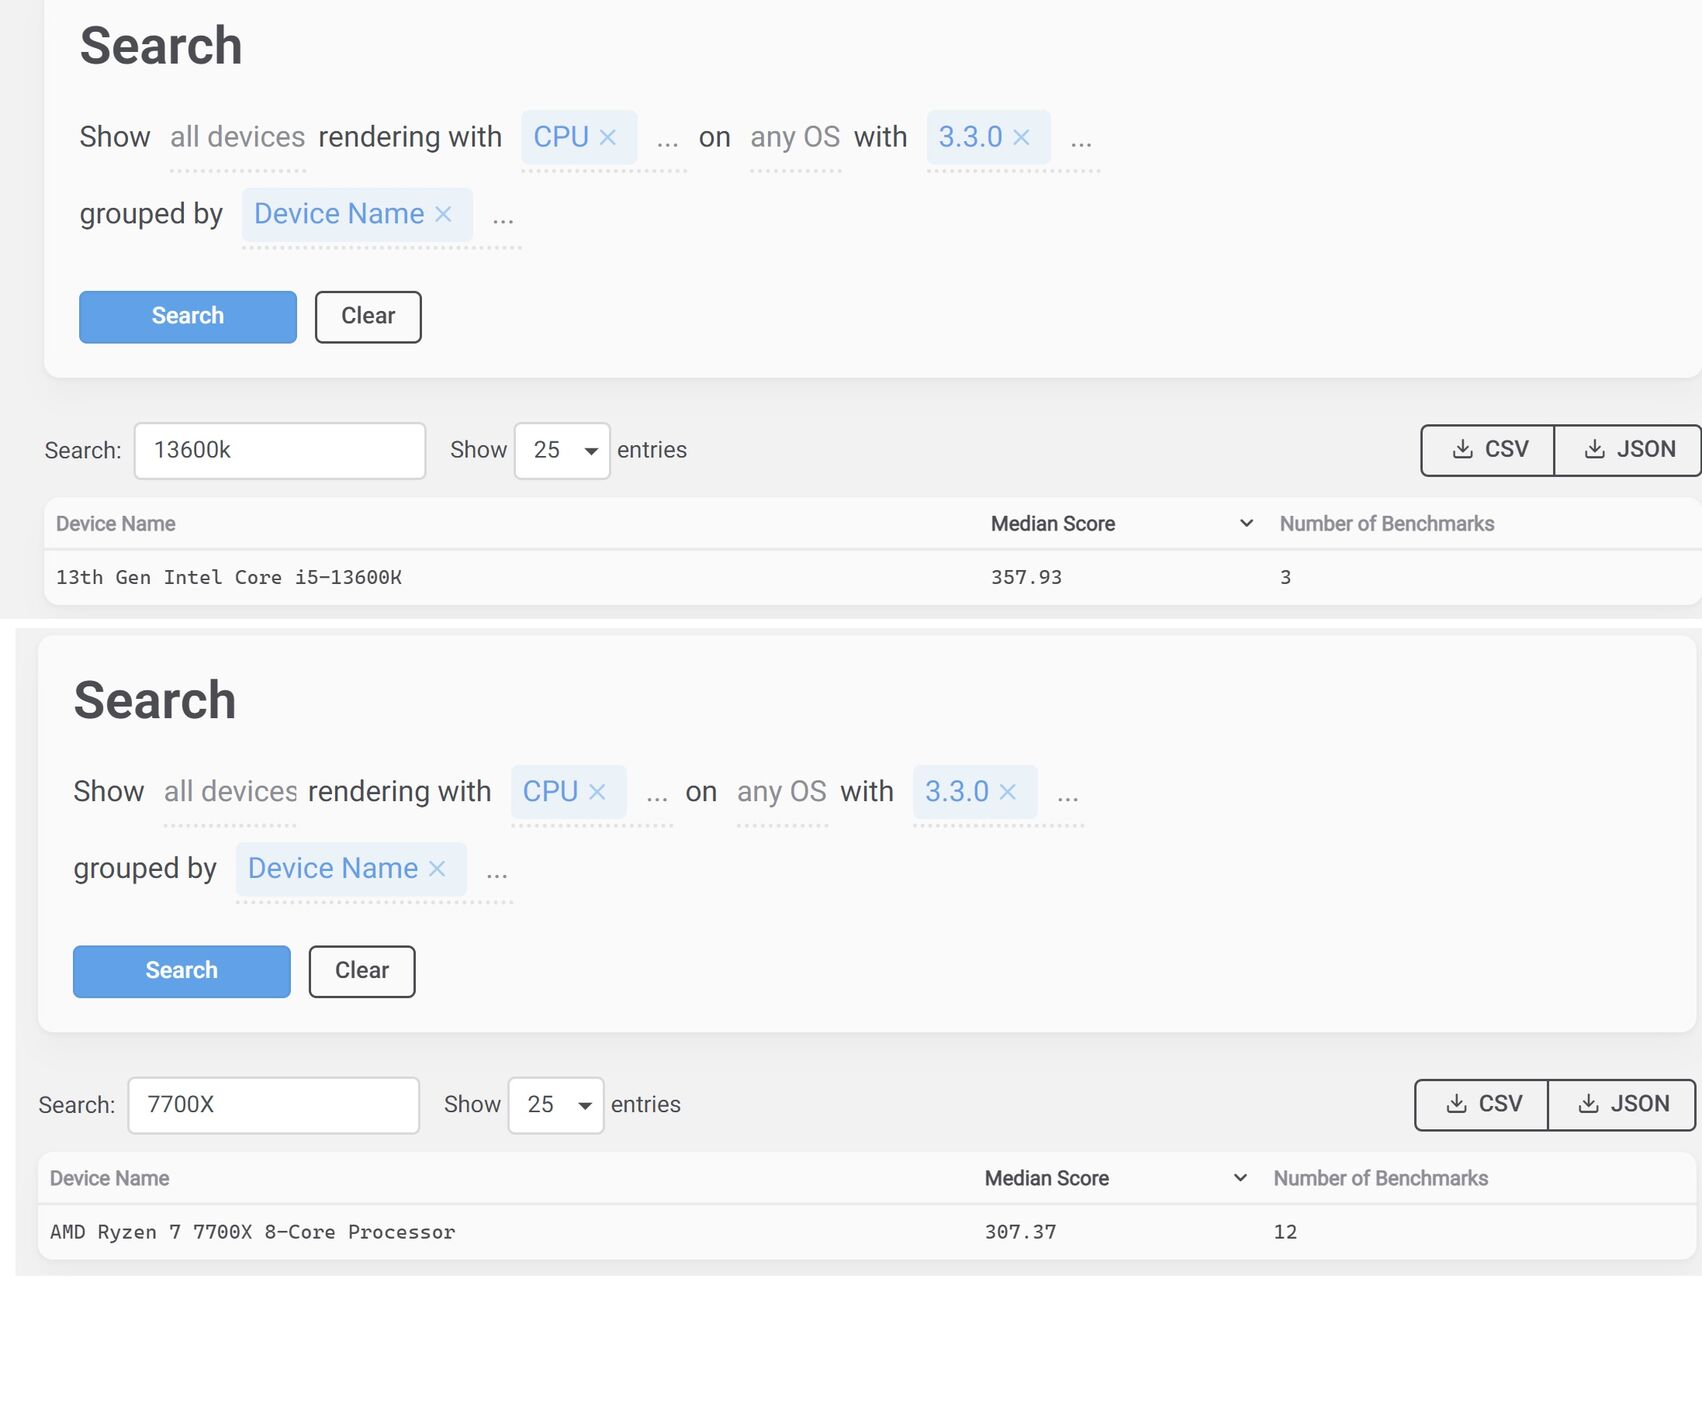1702x1417 pixels.
Task: Click the benchmark count 3
Action: (x=1285, y=578)
